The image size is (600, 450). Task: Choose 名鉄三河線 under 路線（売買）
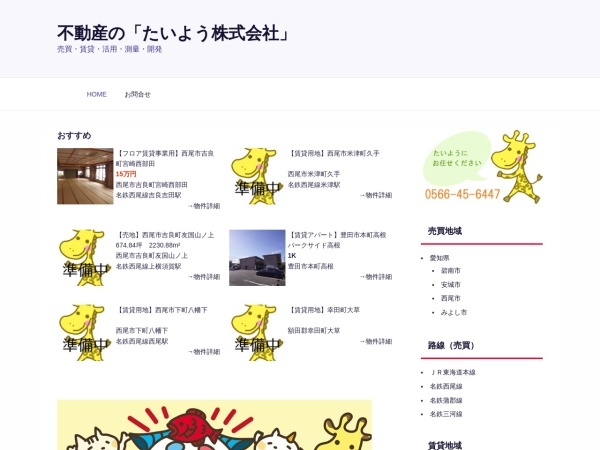(446, 414)
